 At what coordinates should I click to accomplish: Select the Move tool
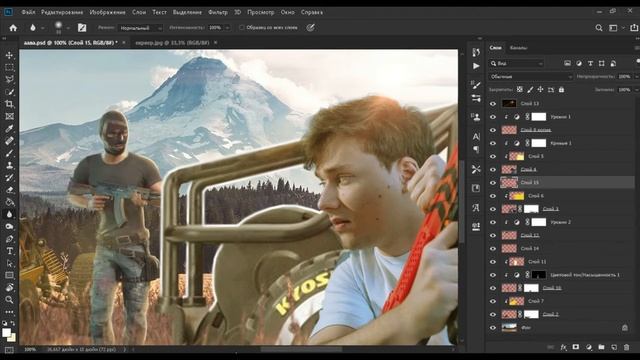(x=9, y=55)
